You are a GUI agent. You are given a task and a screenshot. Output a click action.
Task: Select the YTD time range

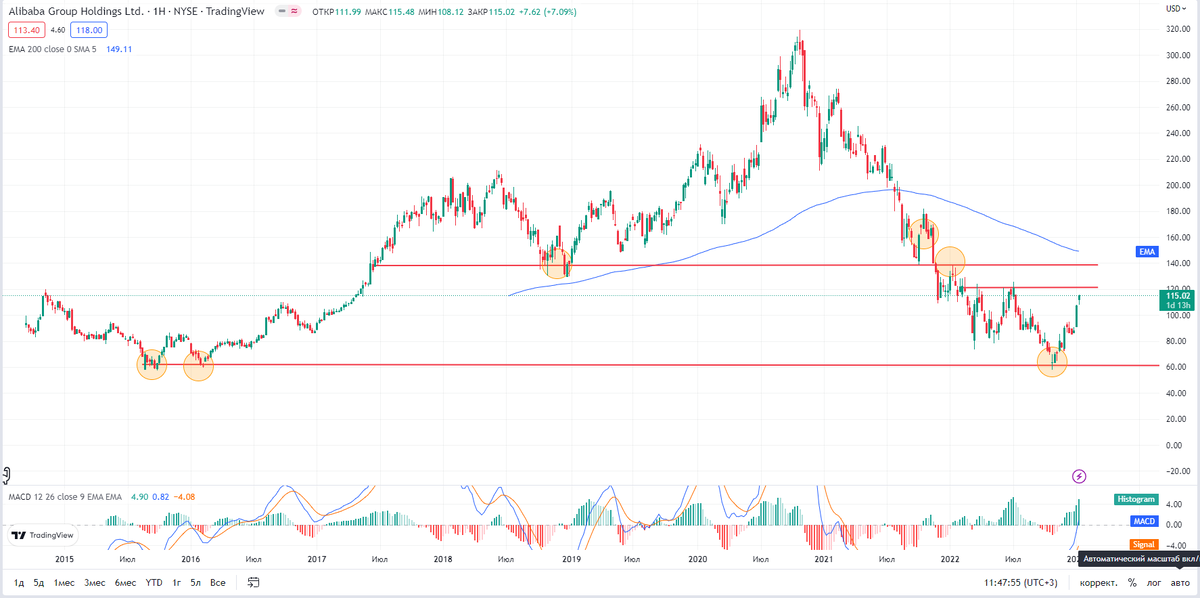click(x=154, y=582)
